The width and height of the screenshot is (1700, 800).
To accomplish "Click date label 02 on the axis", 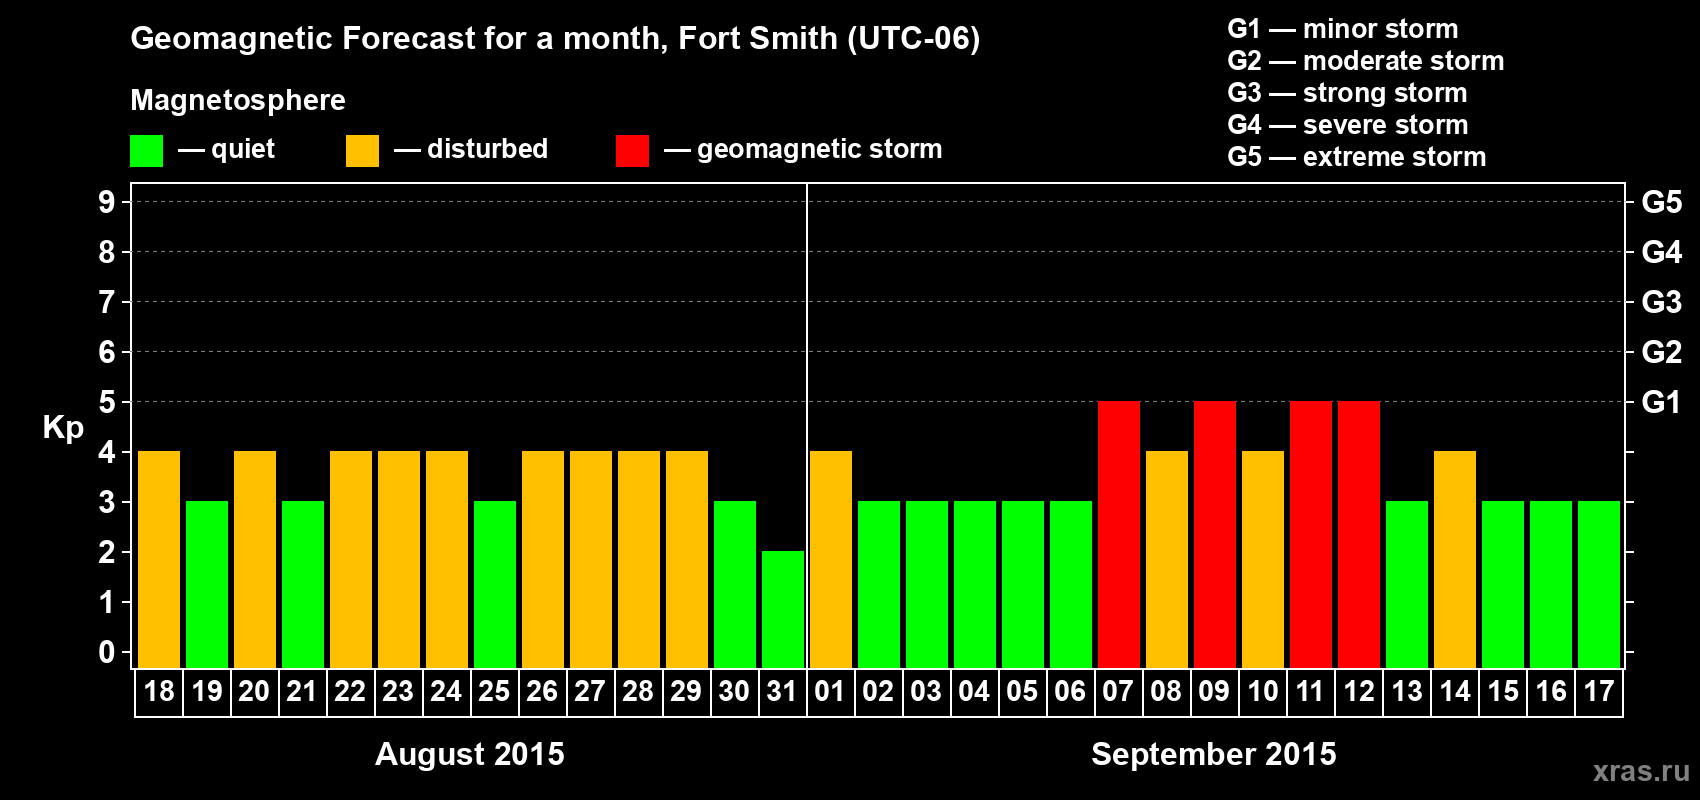I will click(878, 692).
